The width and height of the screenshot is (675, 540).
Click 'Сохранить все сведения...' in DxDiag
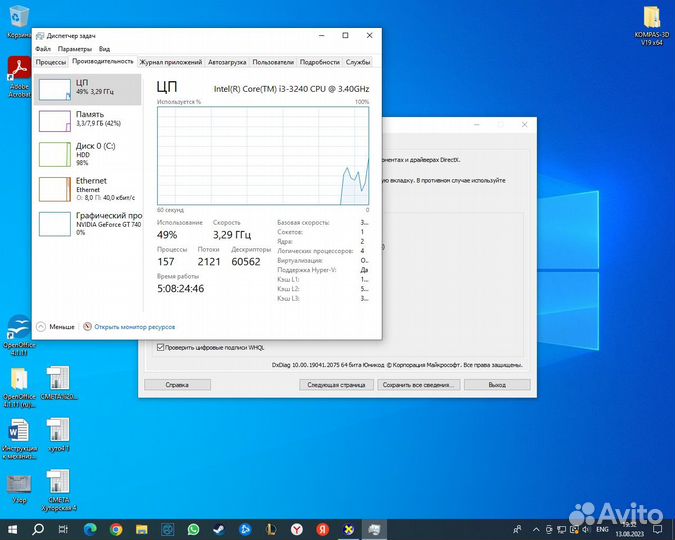418,385
